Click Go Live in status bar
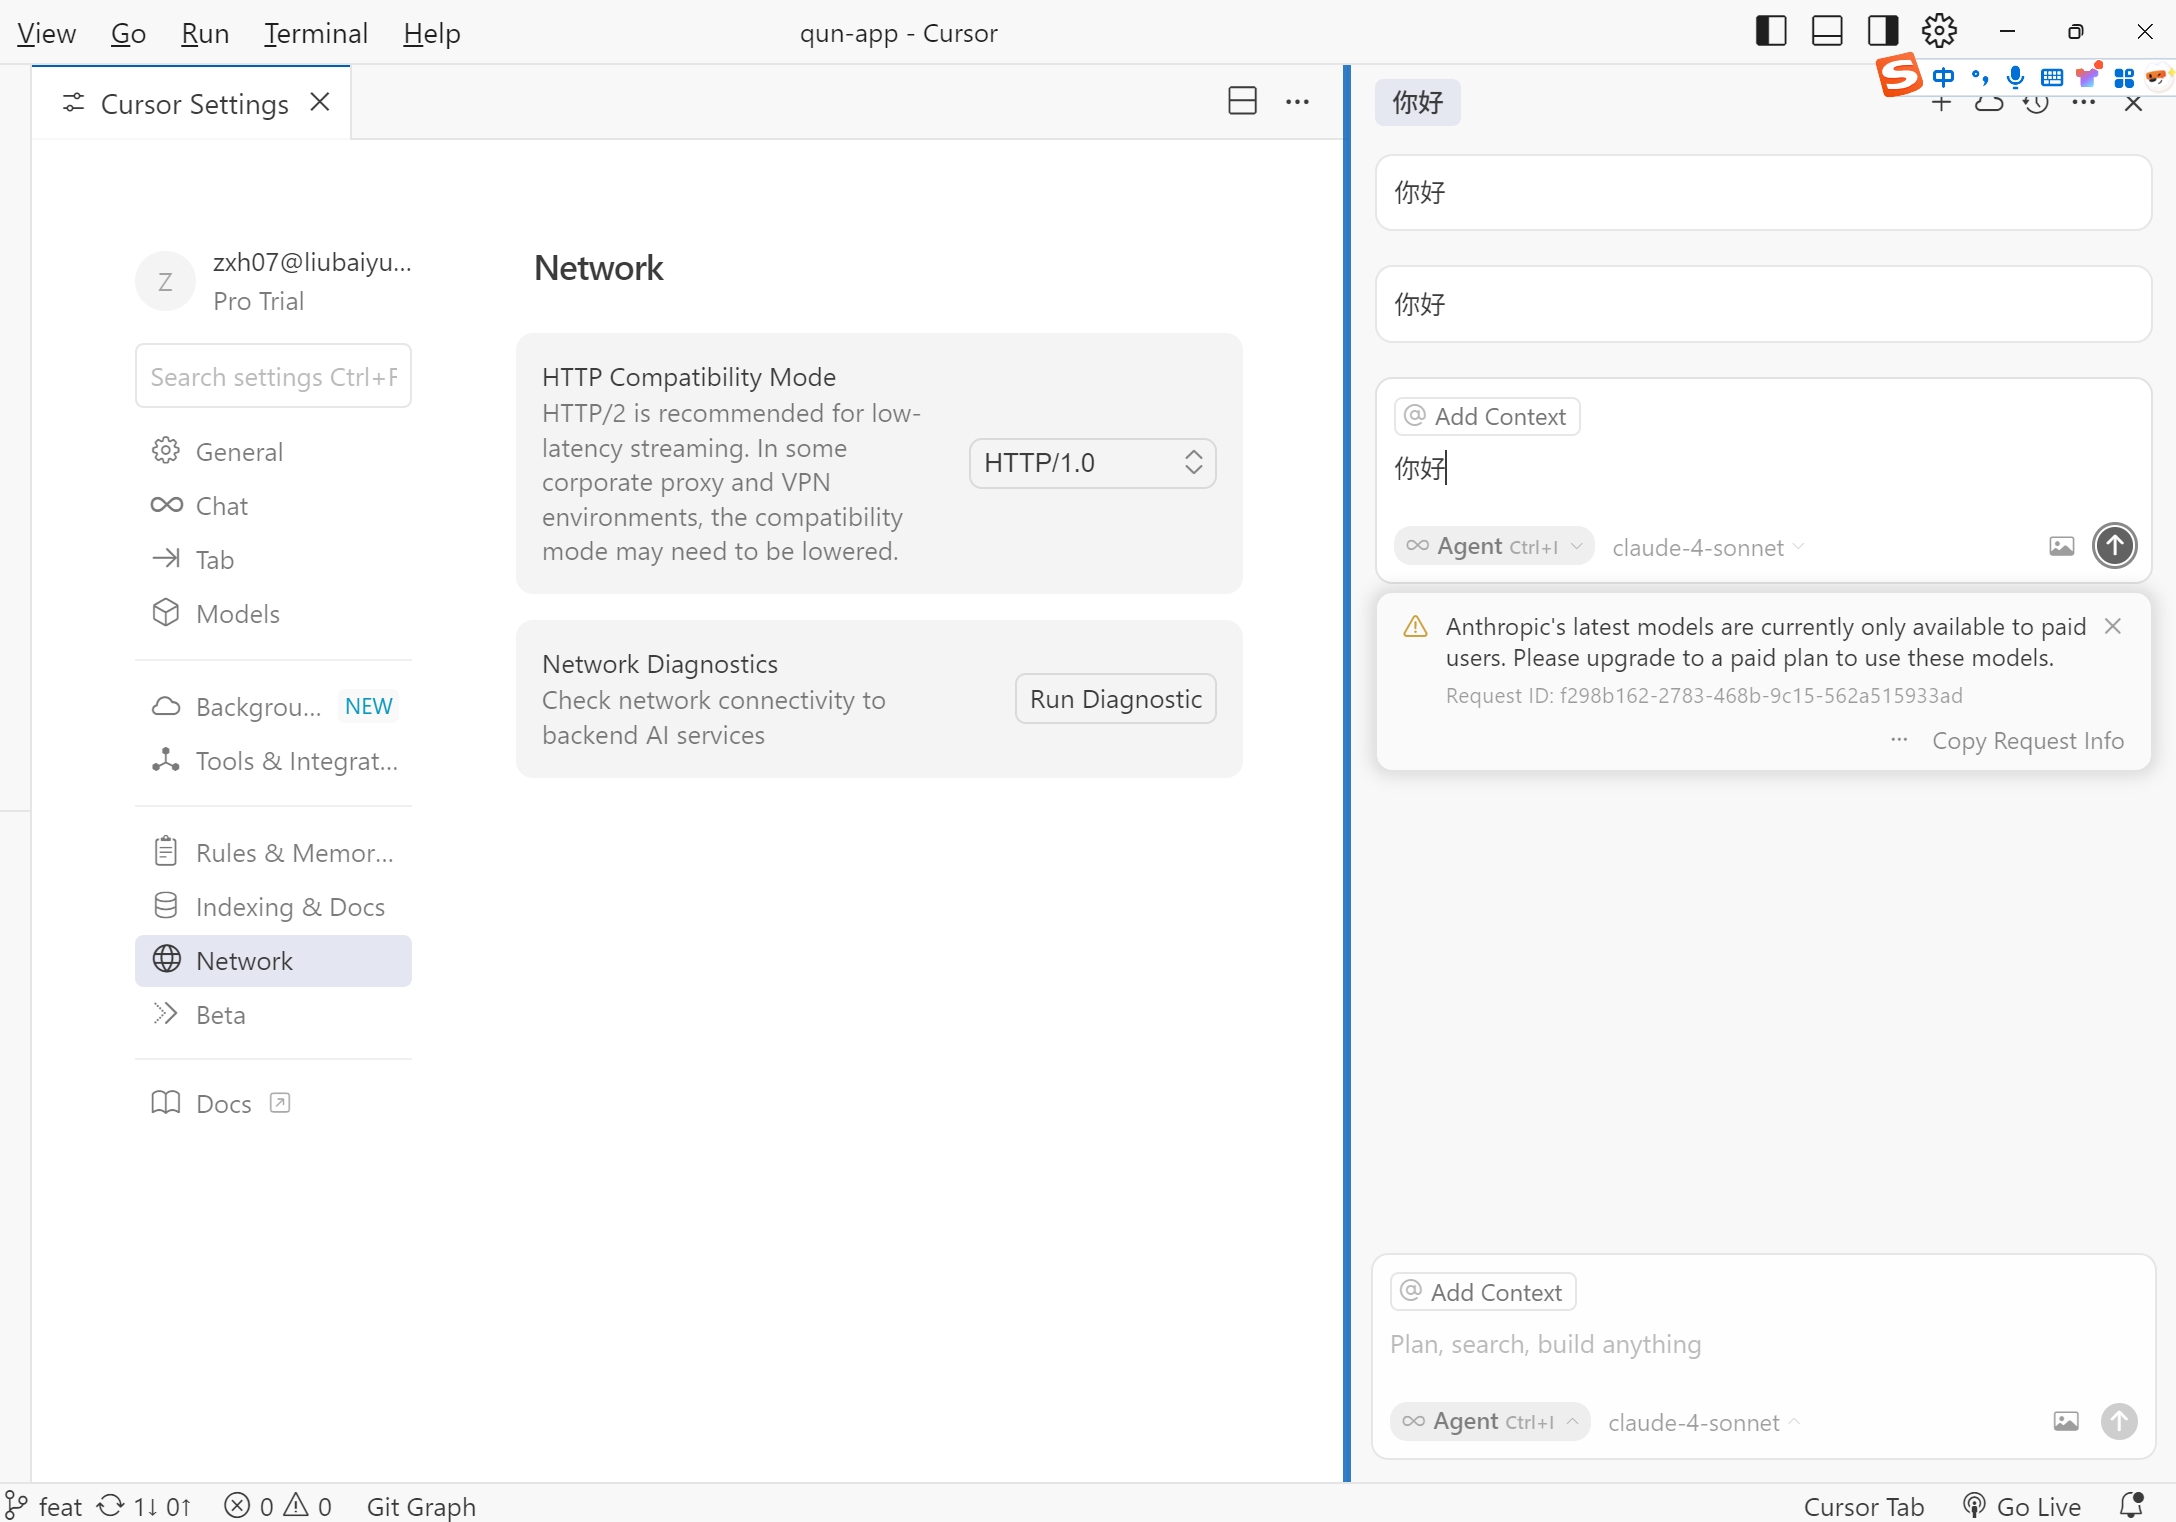 pyautogui.click(x=2022, y=1506)
